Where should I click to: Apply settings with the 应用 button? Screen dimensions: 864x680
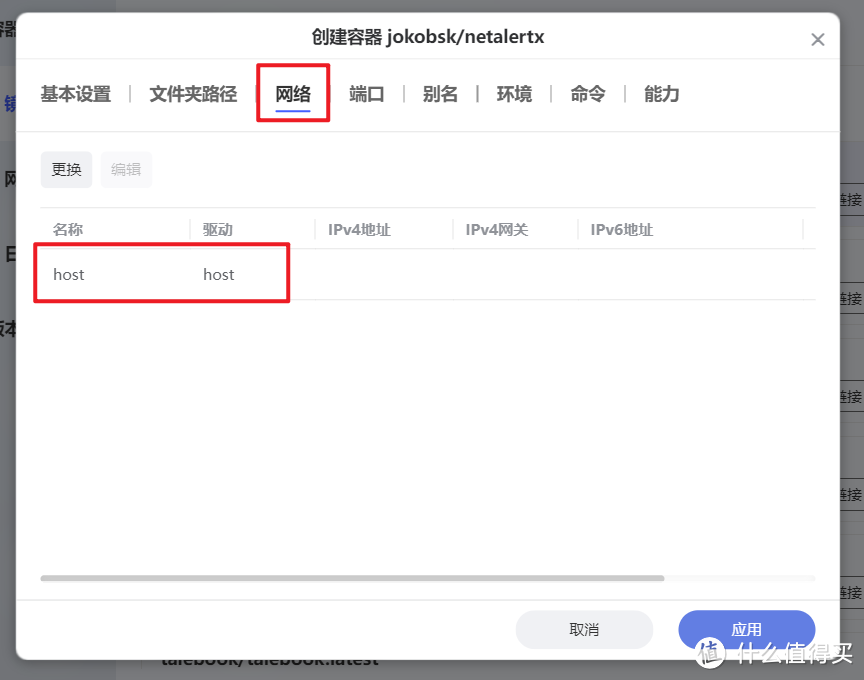pyautogui.click(x=746, y=628)
